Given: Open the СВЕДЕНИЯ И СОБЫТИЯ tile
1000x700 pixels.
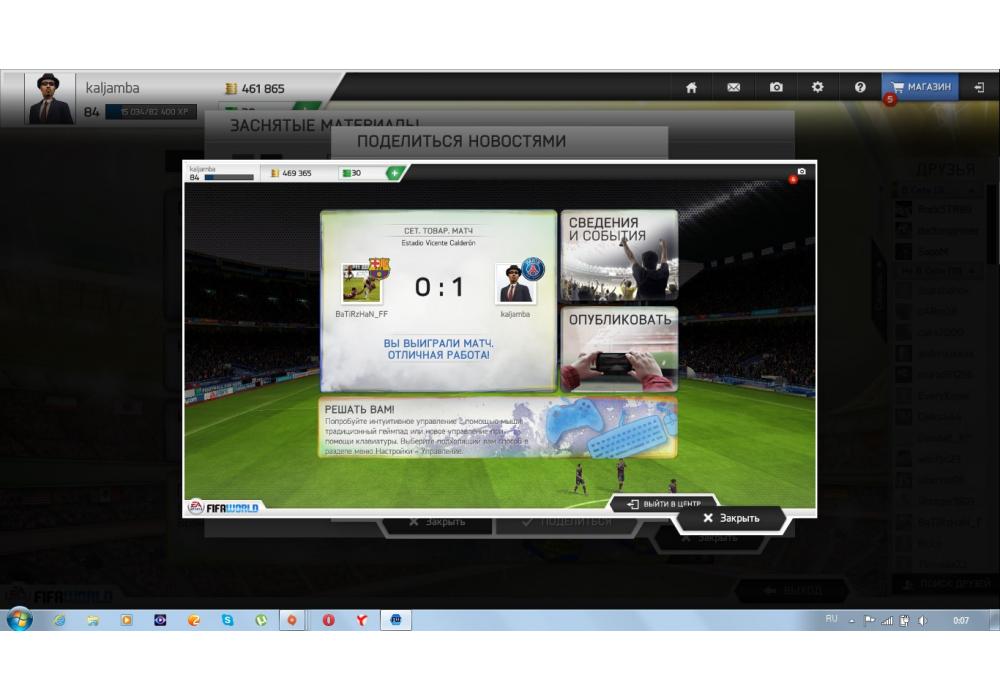Looking at the screenshot, I should 619,255.
